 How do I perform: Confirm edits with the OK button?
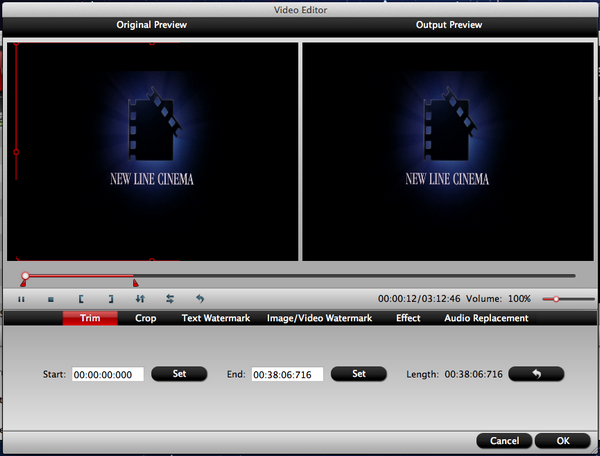[562, 441]
